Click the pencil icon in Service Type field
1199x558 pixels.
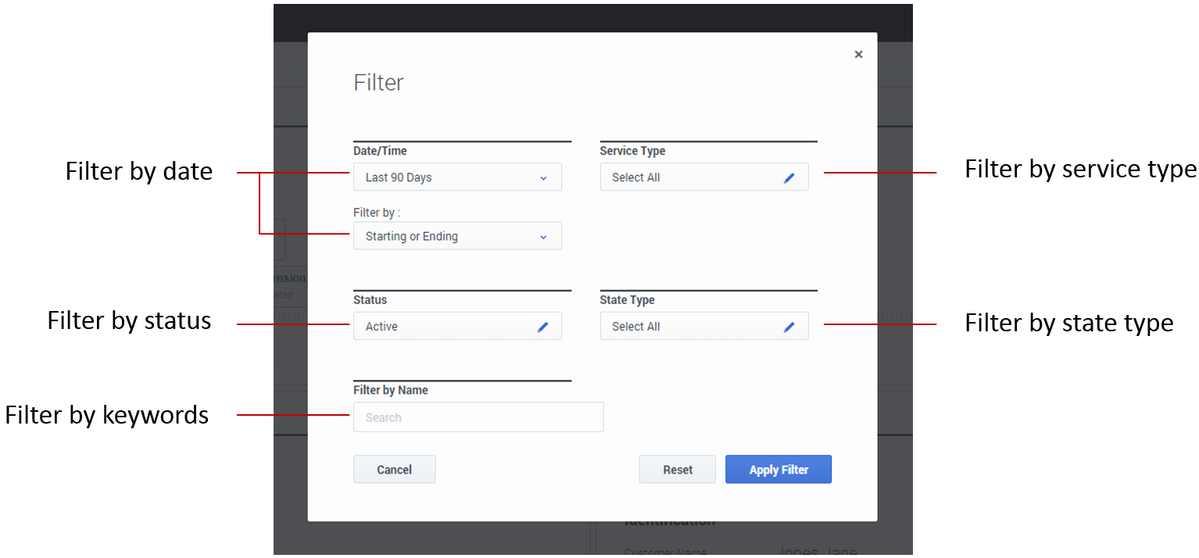coord(789,178)
